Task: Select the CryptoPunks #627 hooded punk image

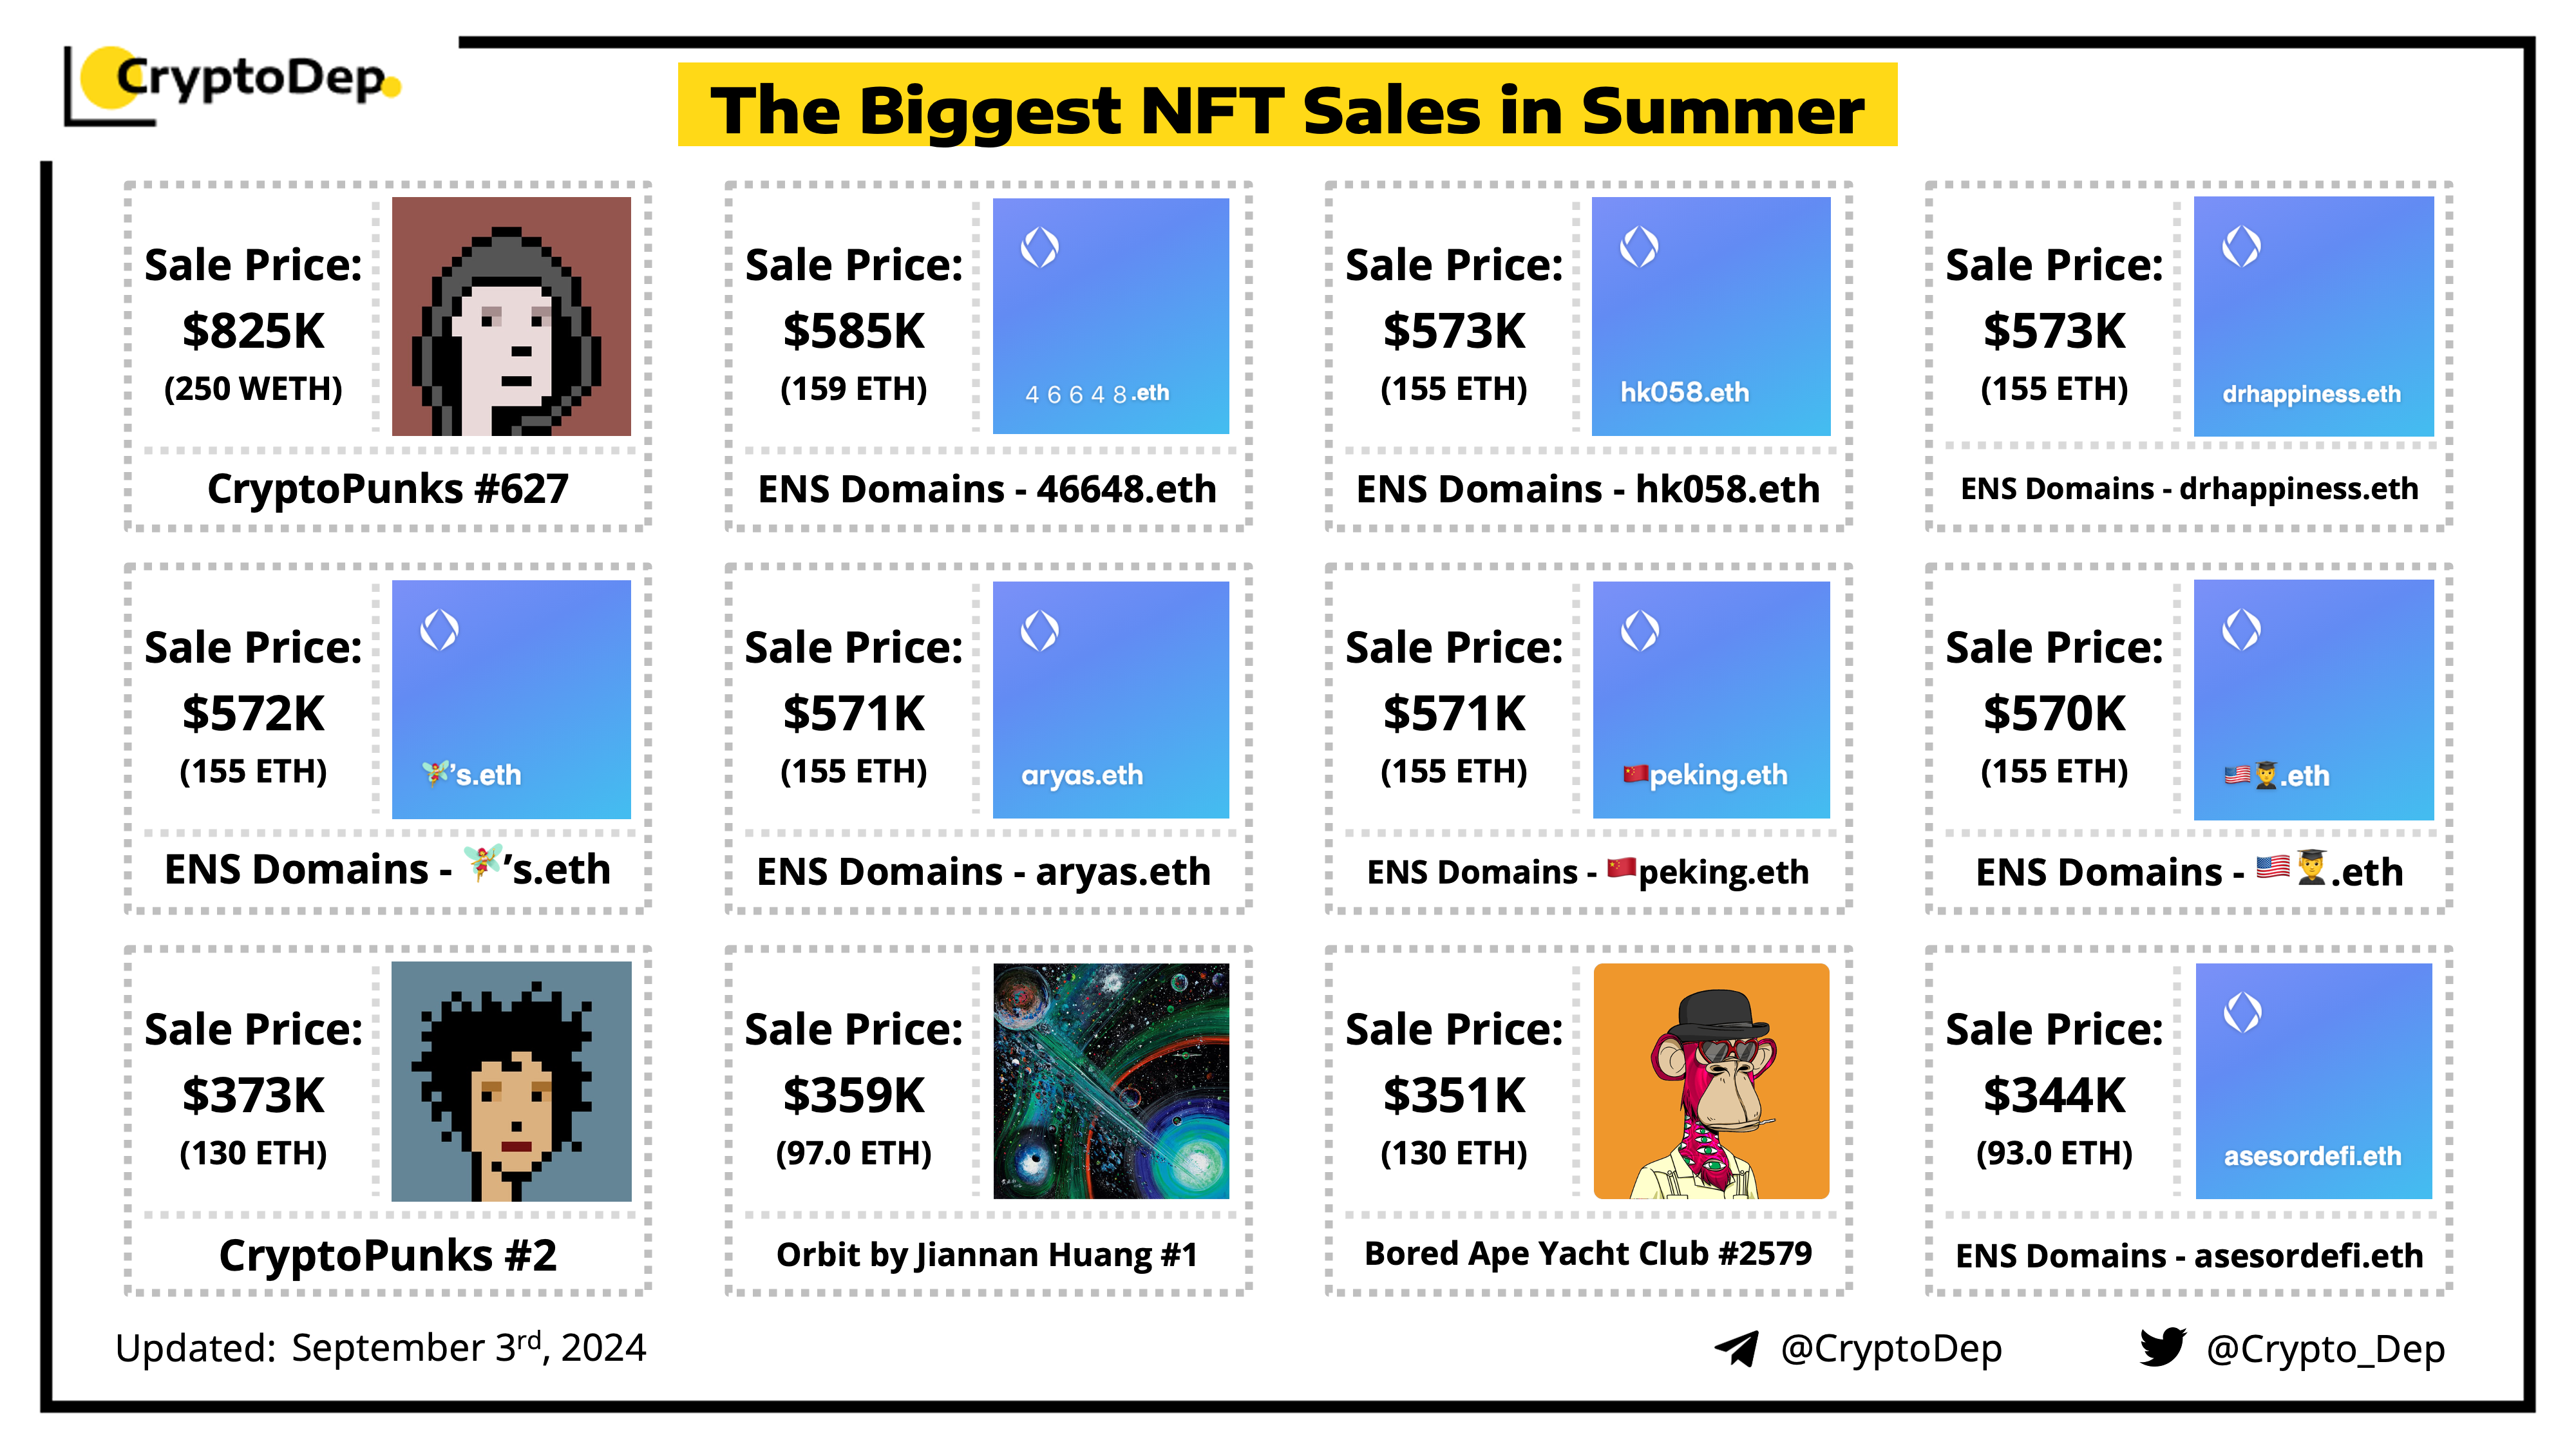Action: click(511, 316)
